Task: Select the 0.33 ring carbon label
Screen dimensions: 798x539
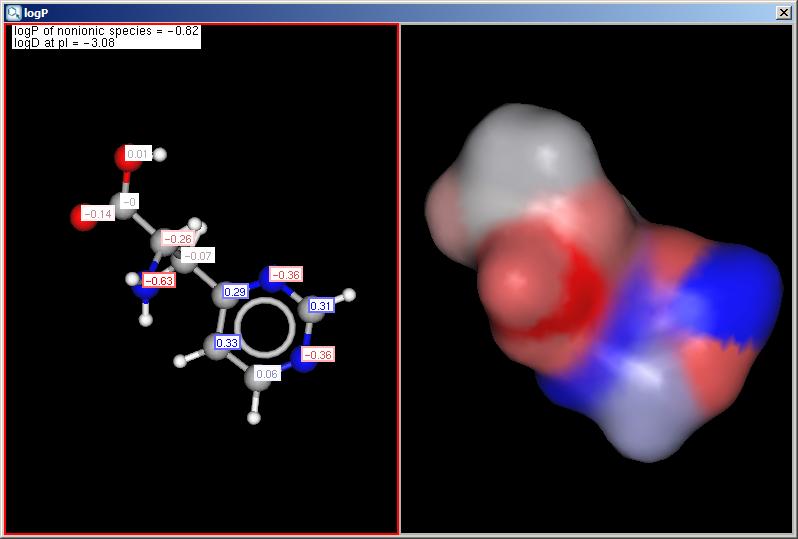Action: [x=227, y=342]
